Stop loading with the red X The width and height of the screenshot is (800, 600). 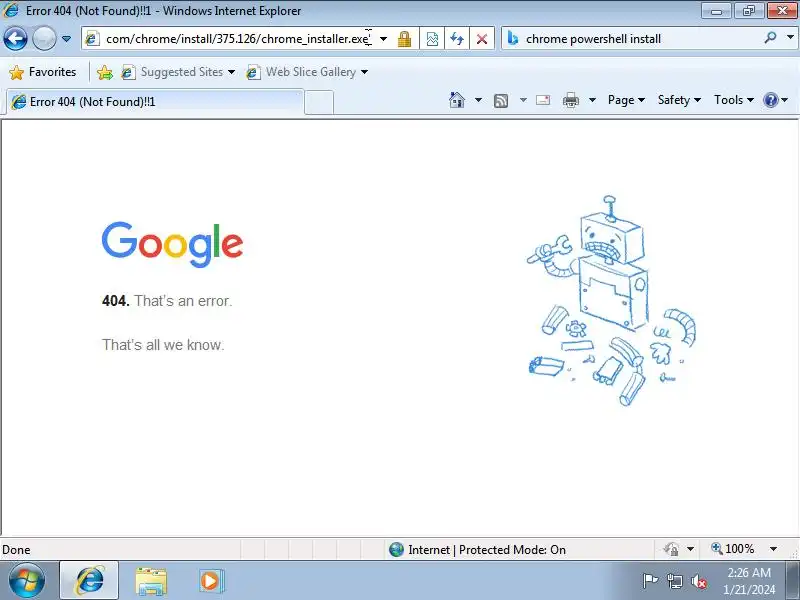[482, 39]
